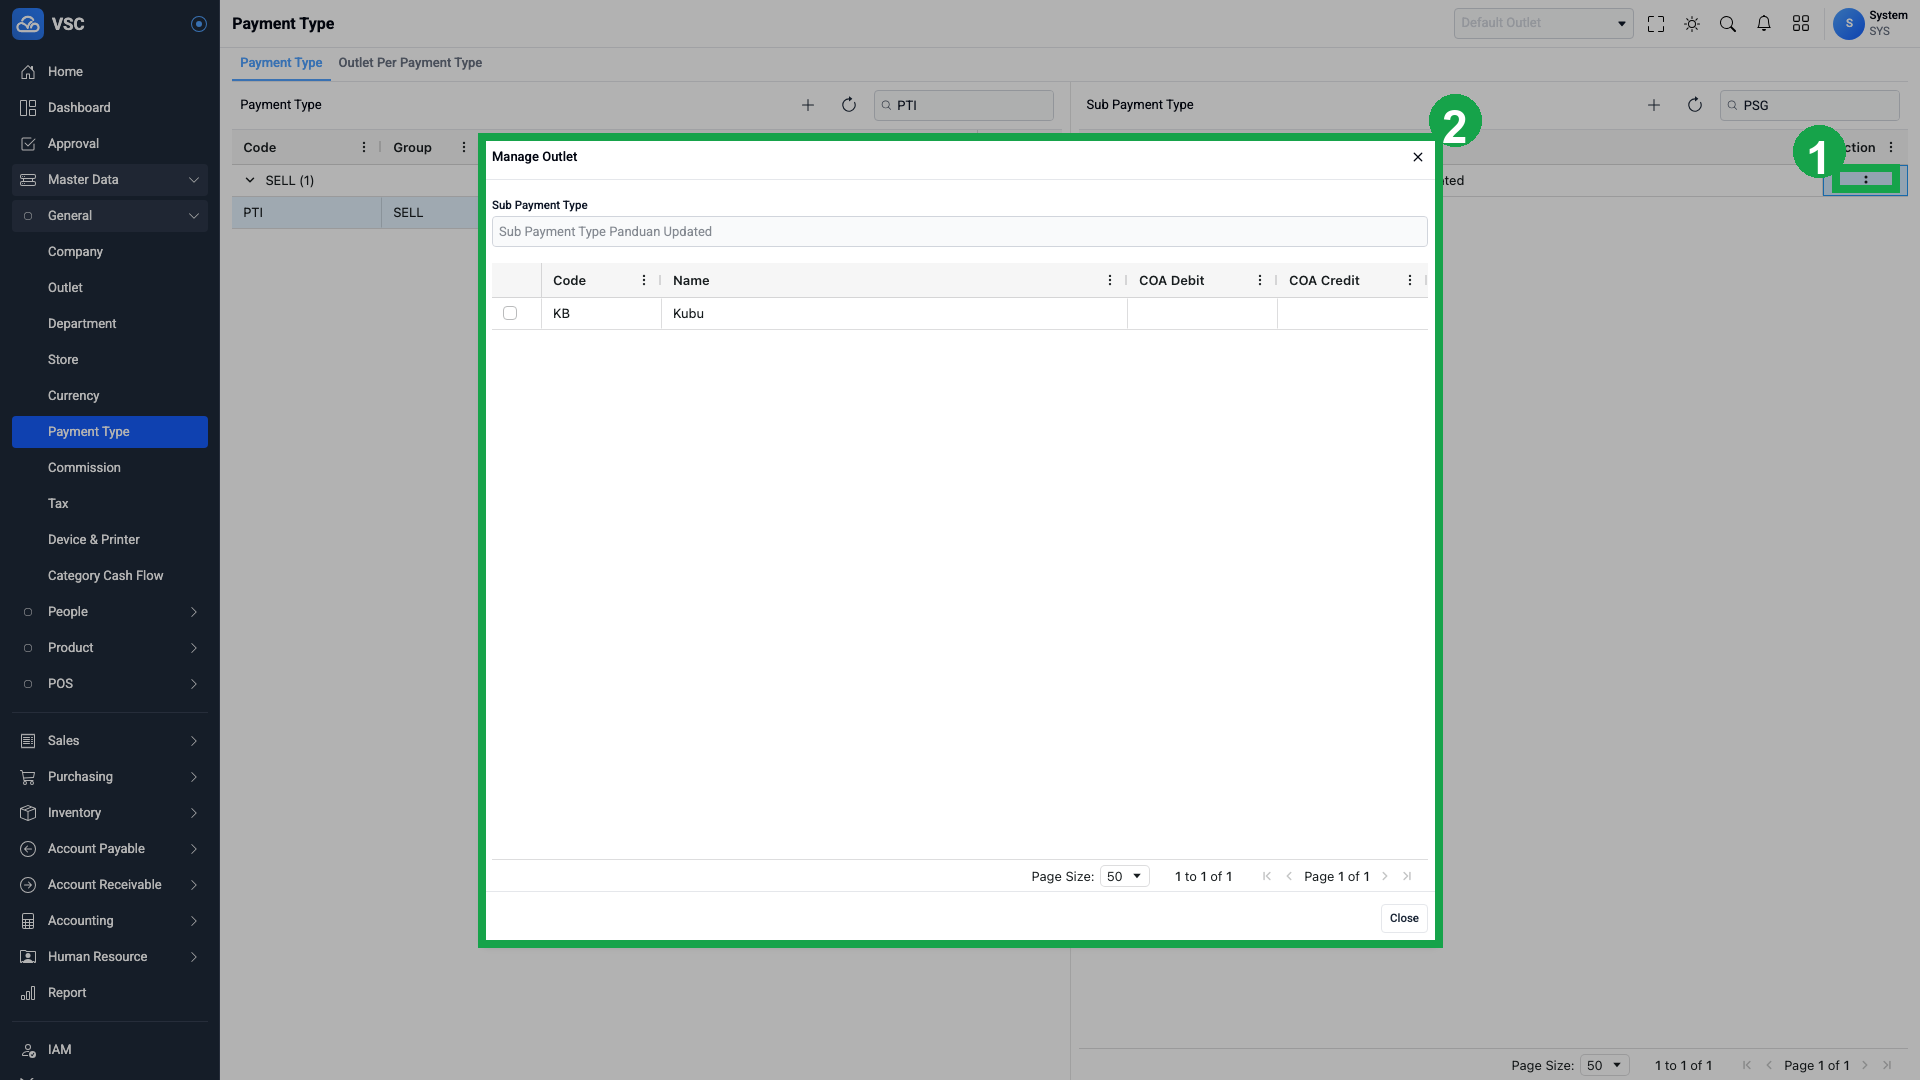1920x1080 pixels.
Task: Expand Account Receivable section
Action: point(110,885)
